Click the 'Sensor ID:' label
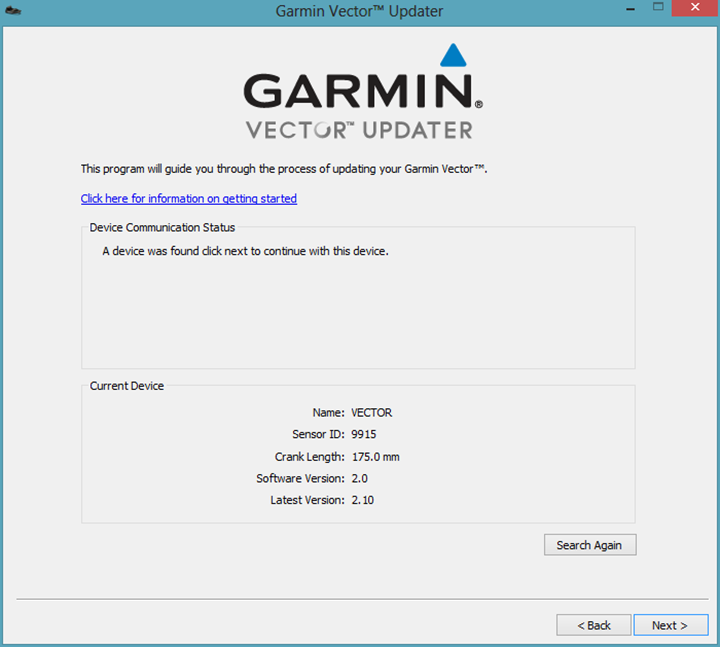The width and height of the screenshot is (720, 647). [x=318, y=434]
